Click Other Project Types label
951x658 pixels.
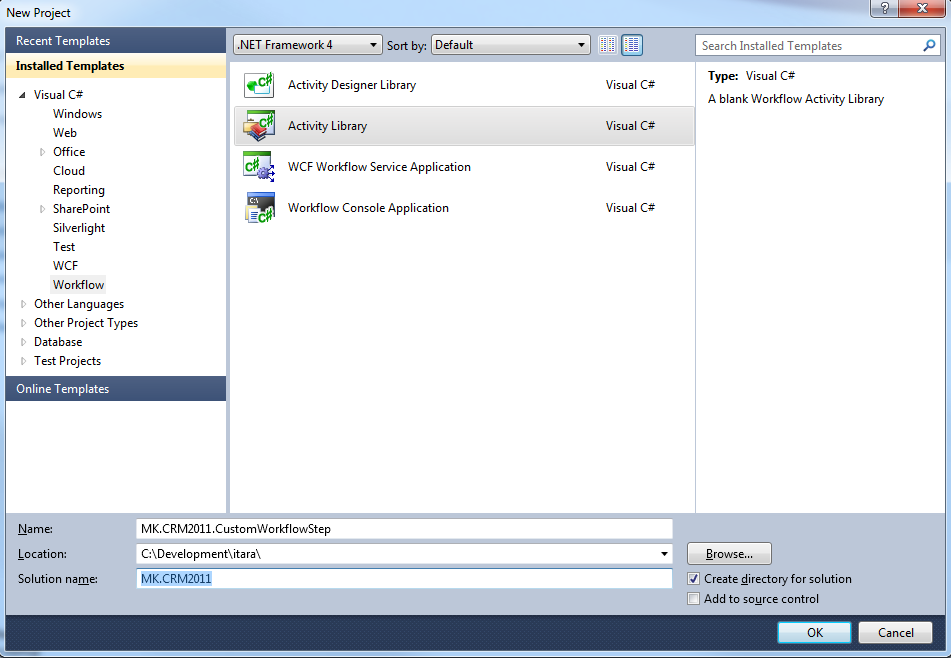(x=86, y=323)
